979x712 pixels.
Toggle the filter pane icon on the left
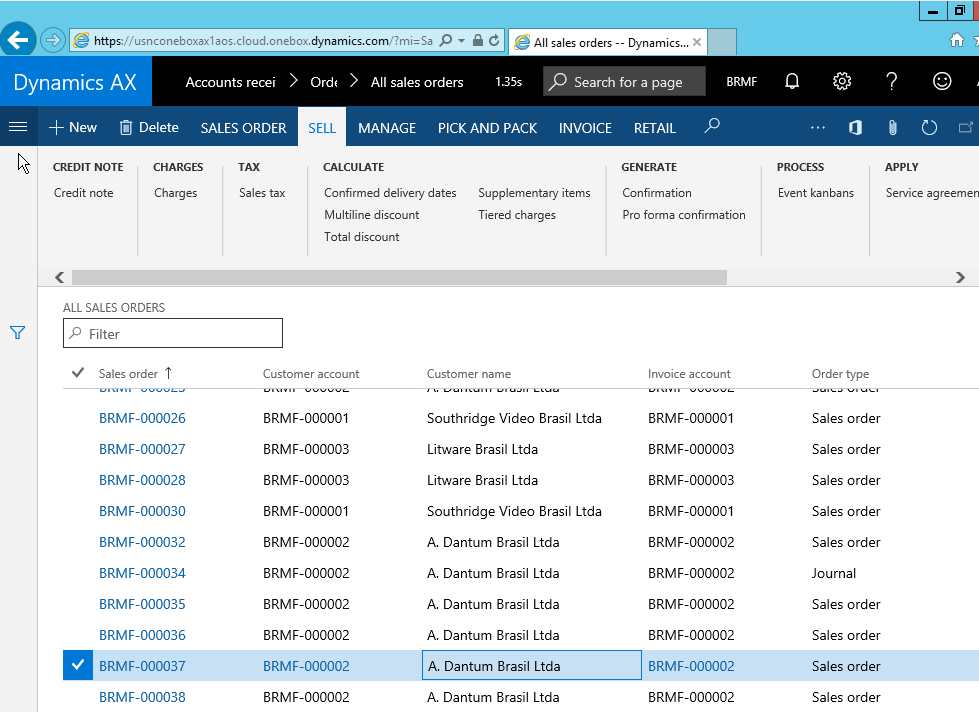17,332
